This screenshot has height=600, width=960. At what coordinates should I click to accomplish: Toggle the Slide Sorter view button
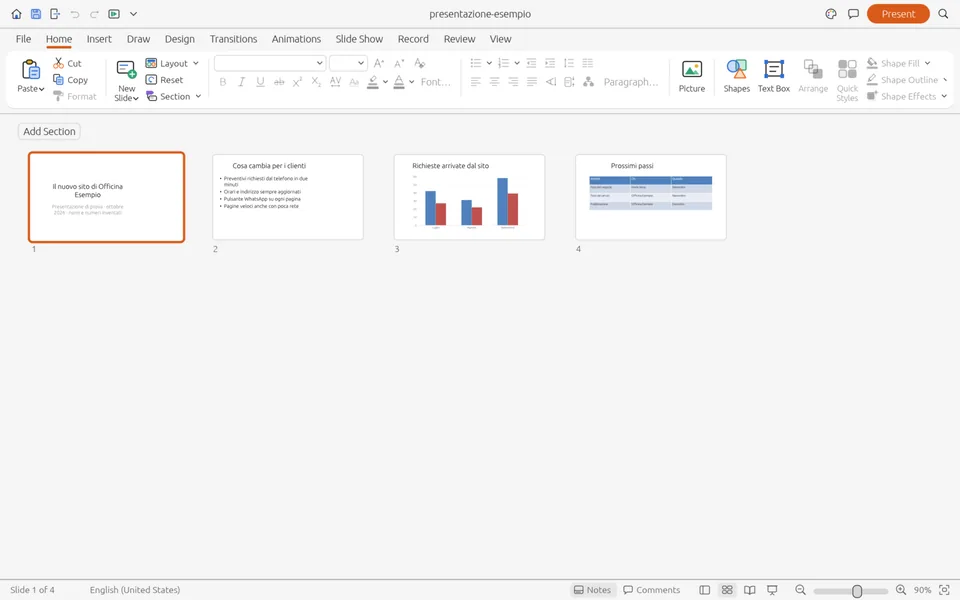(727, 590)
